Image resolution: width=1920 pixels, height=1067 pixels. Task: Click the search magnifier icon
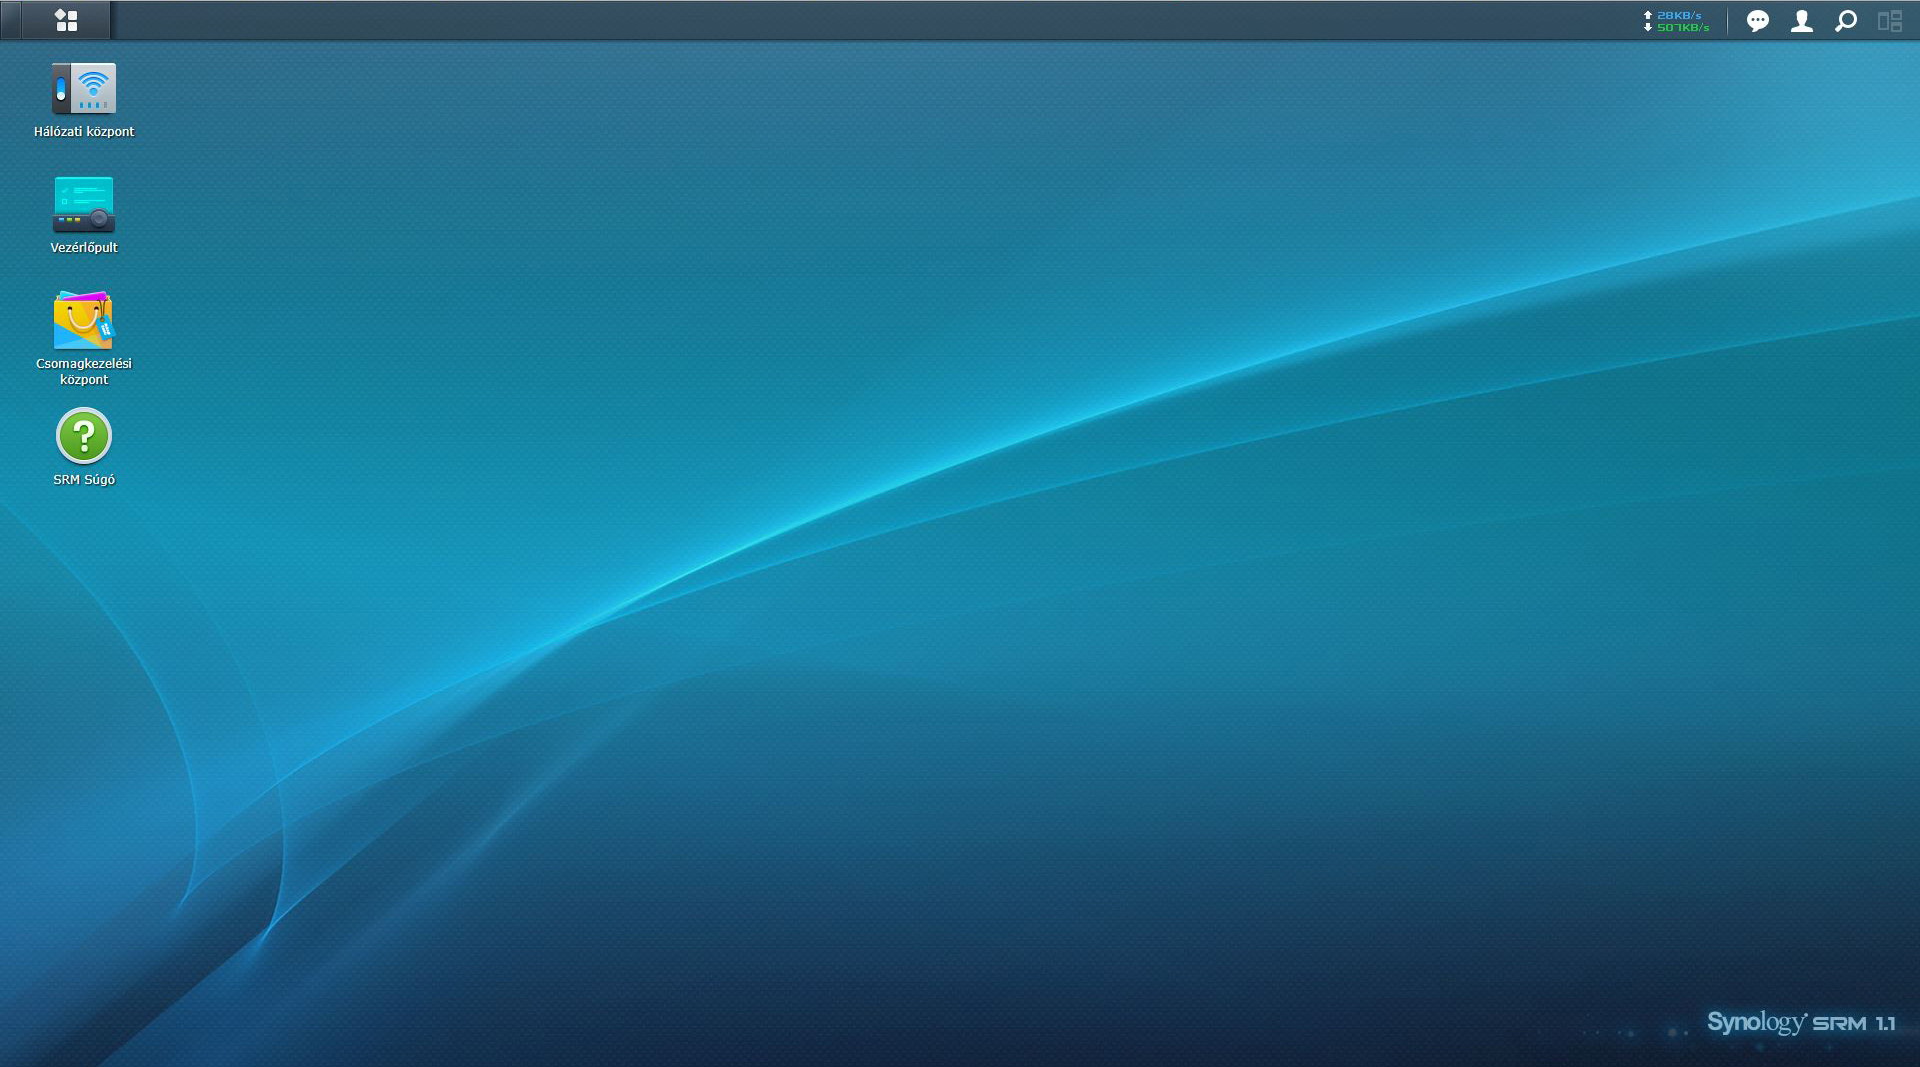tap(1846, 21)
